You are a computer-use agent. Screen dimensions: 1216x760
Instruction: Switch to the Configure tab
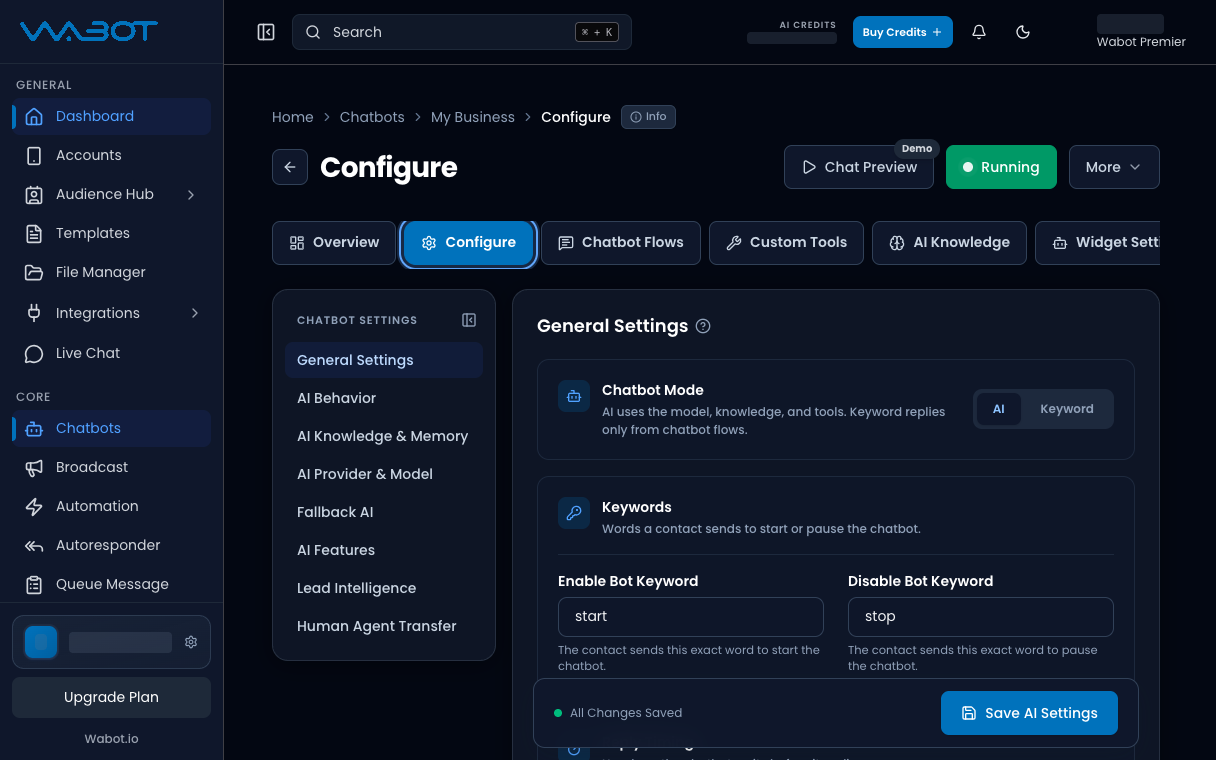click(468, 243)
